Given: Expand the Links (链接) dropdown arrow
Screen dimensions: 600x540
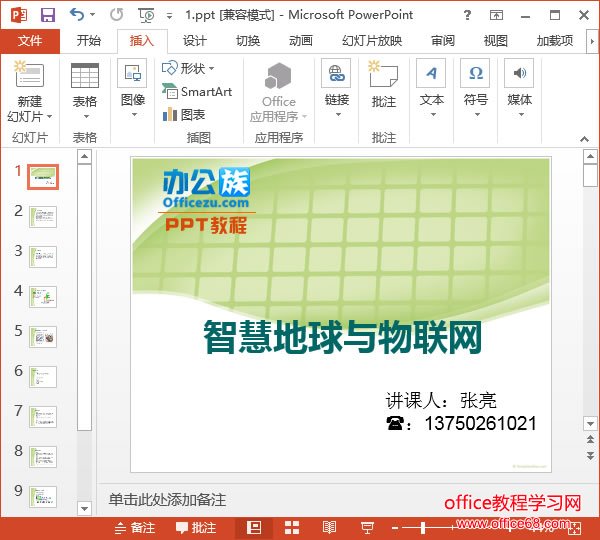Looking at the screenshot, I should click(x=338, y=114).
